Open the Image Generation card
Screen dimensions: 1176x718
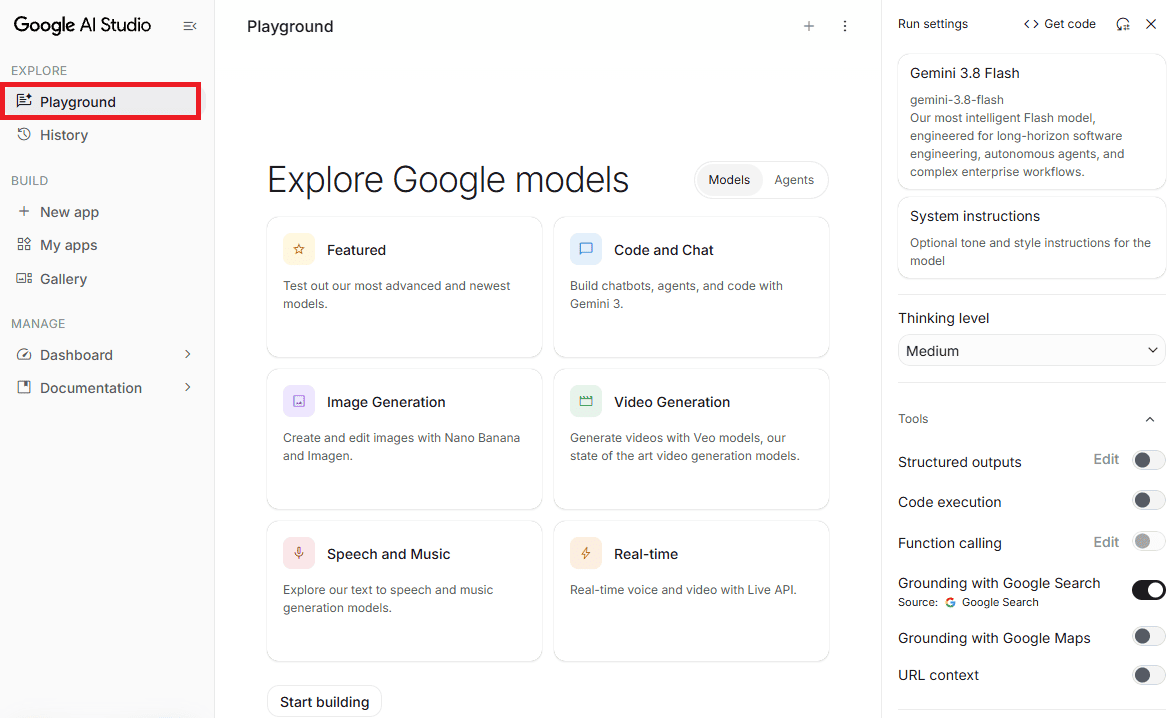coord(404,439)
